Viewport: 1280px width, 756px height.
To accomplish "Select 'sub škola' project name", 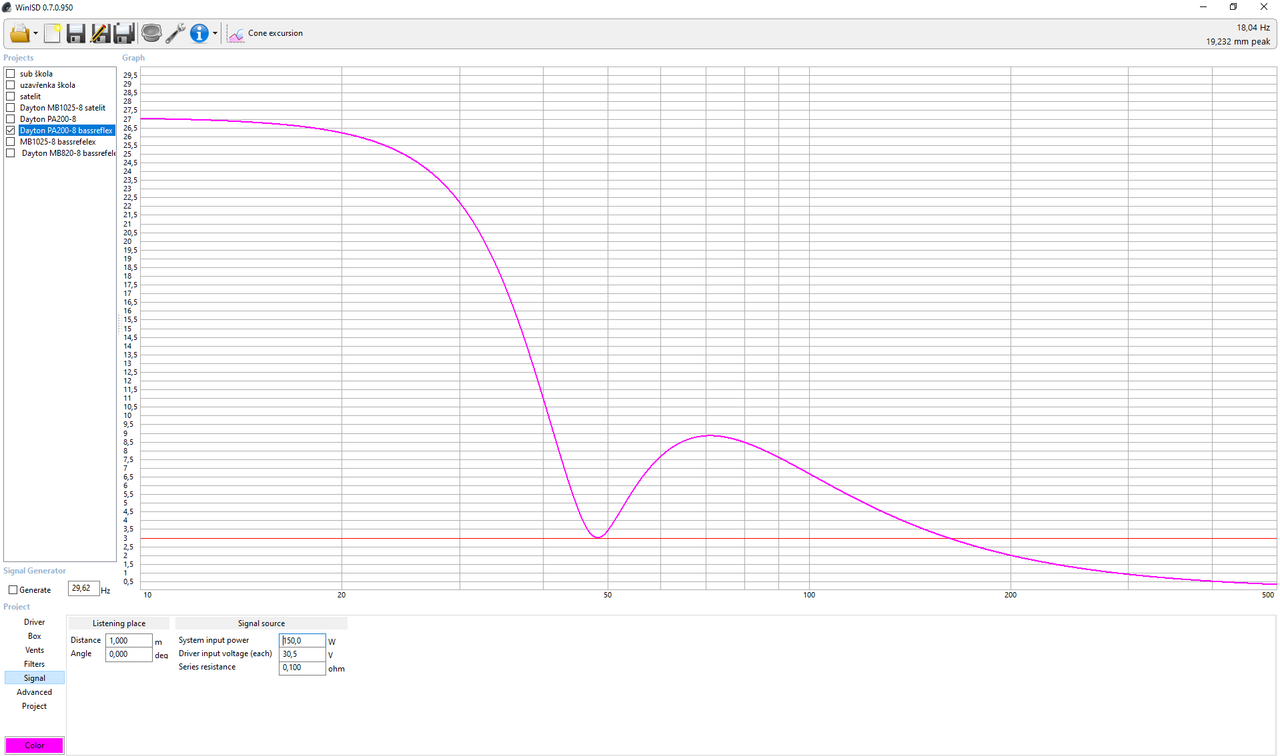I will tap(36, 74).
